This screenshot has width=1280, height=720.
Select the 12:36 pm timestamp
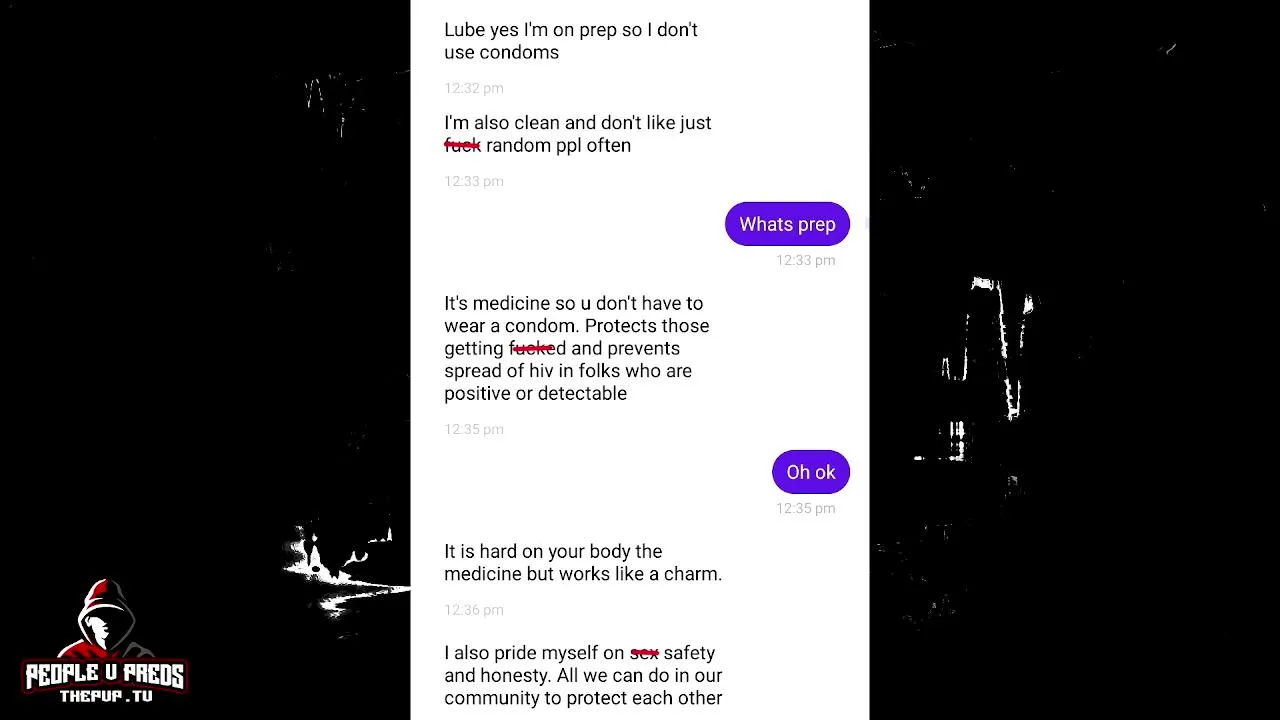tap(474, 610)
